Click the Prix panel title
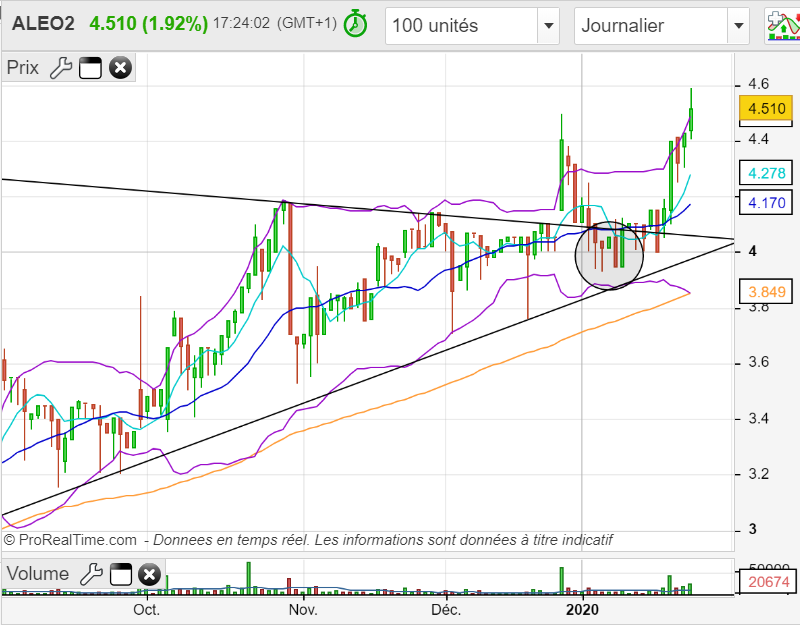Viewport: 800px width, 625px height. click(22, 67)
